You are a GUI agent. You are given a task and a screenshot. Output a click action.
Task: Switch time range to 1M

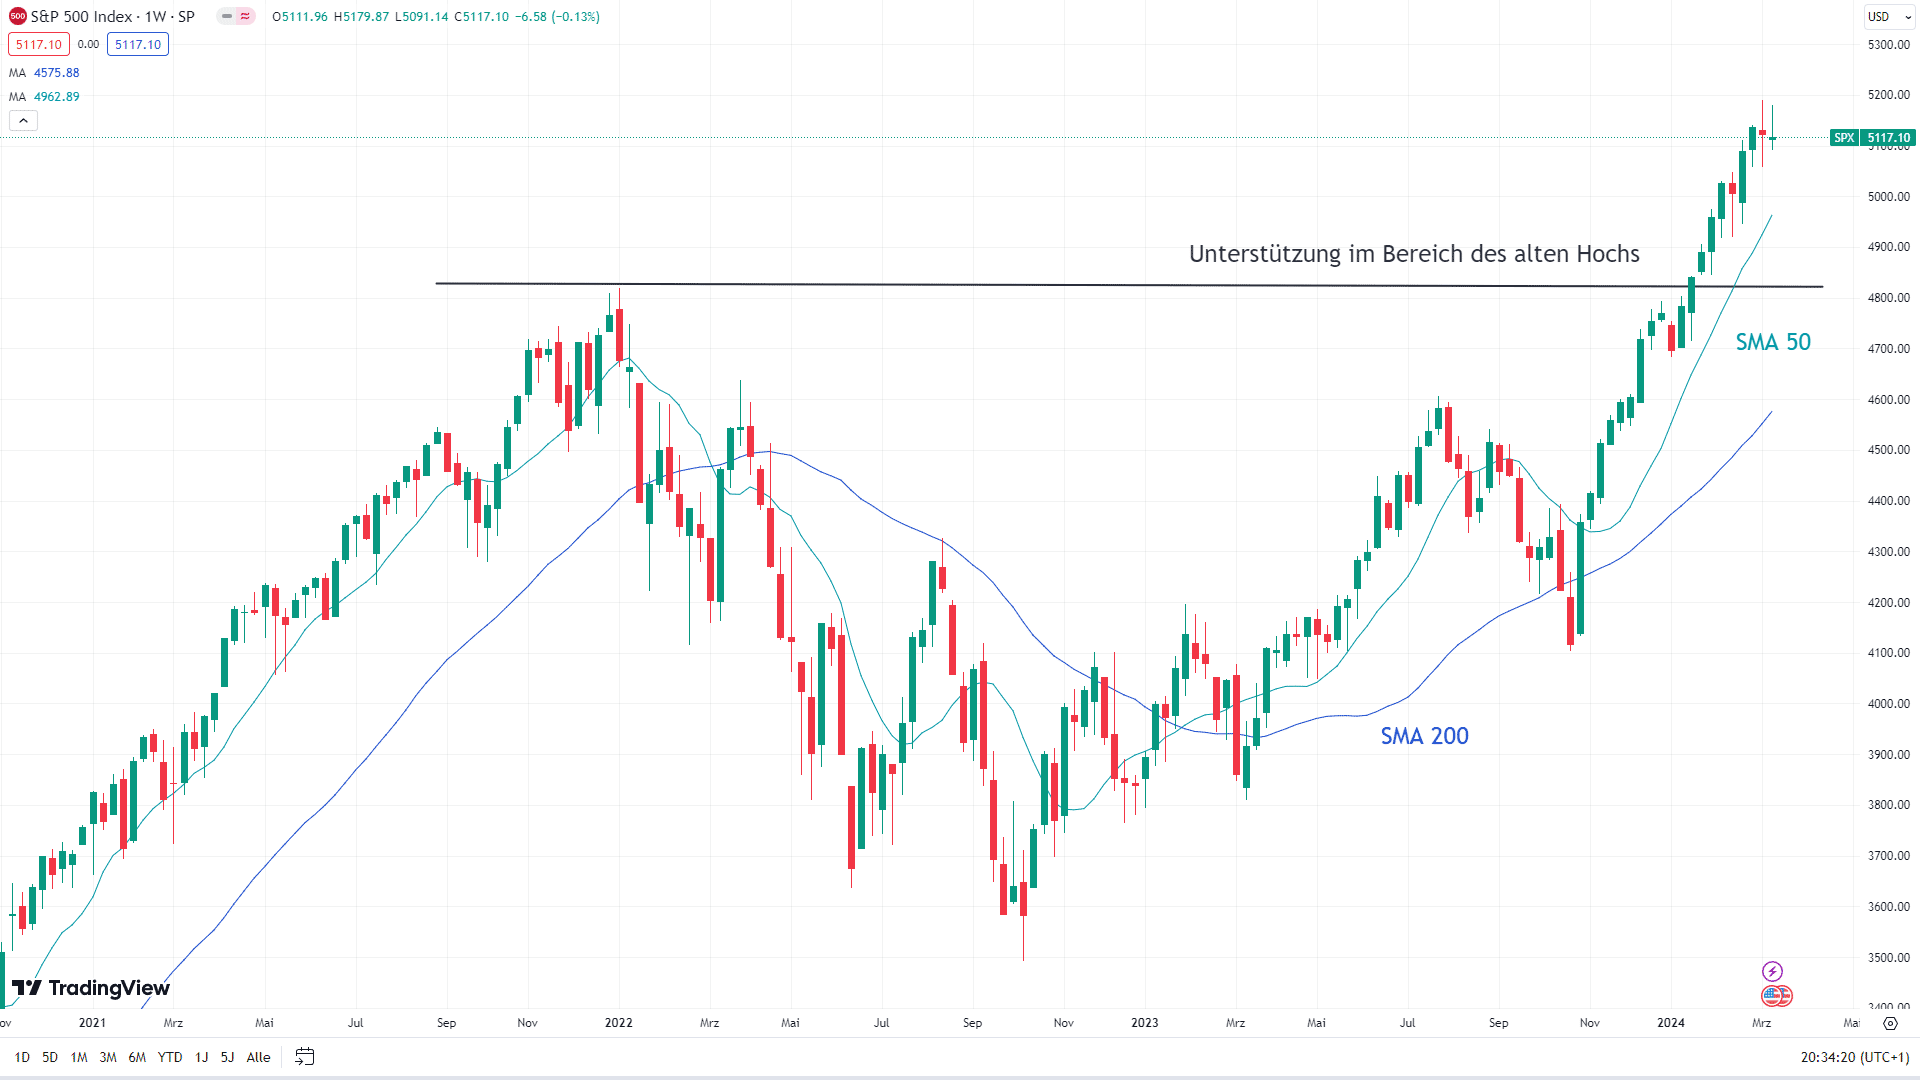79,1057
